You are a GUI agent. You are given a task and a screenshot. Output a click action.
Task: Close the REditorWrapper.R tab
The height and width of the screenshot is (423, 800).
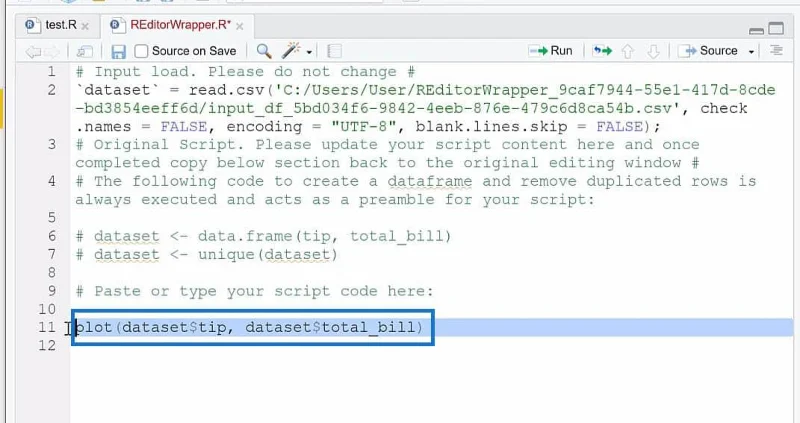240,26
